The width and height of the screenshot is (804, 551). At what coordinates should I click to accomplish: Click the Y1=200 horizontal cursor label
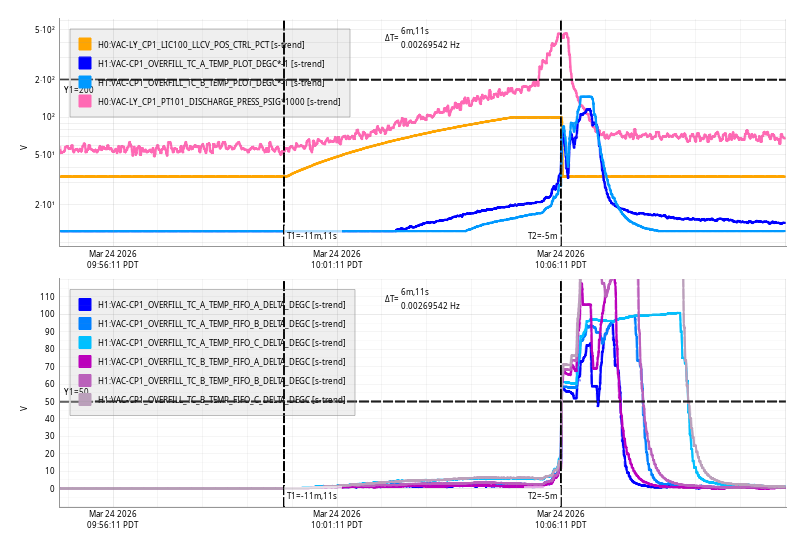pyautogui.click(x=78, y=90)
